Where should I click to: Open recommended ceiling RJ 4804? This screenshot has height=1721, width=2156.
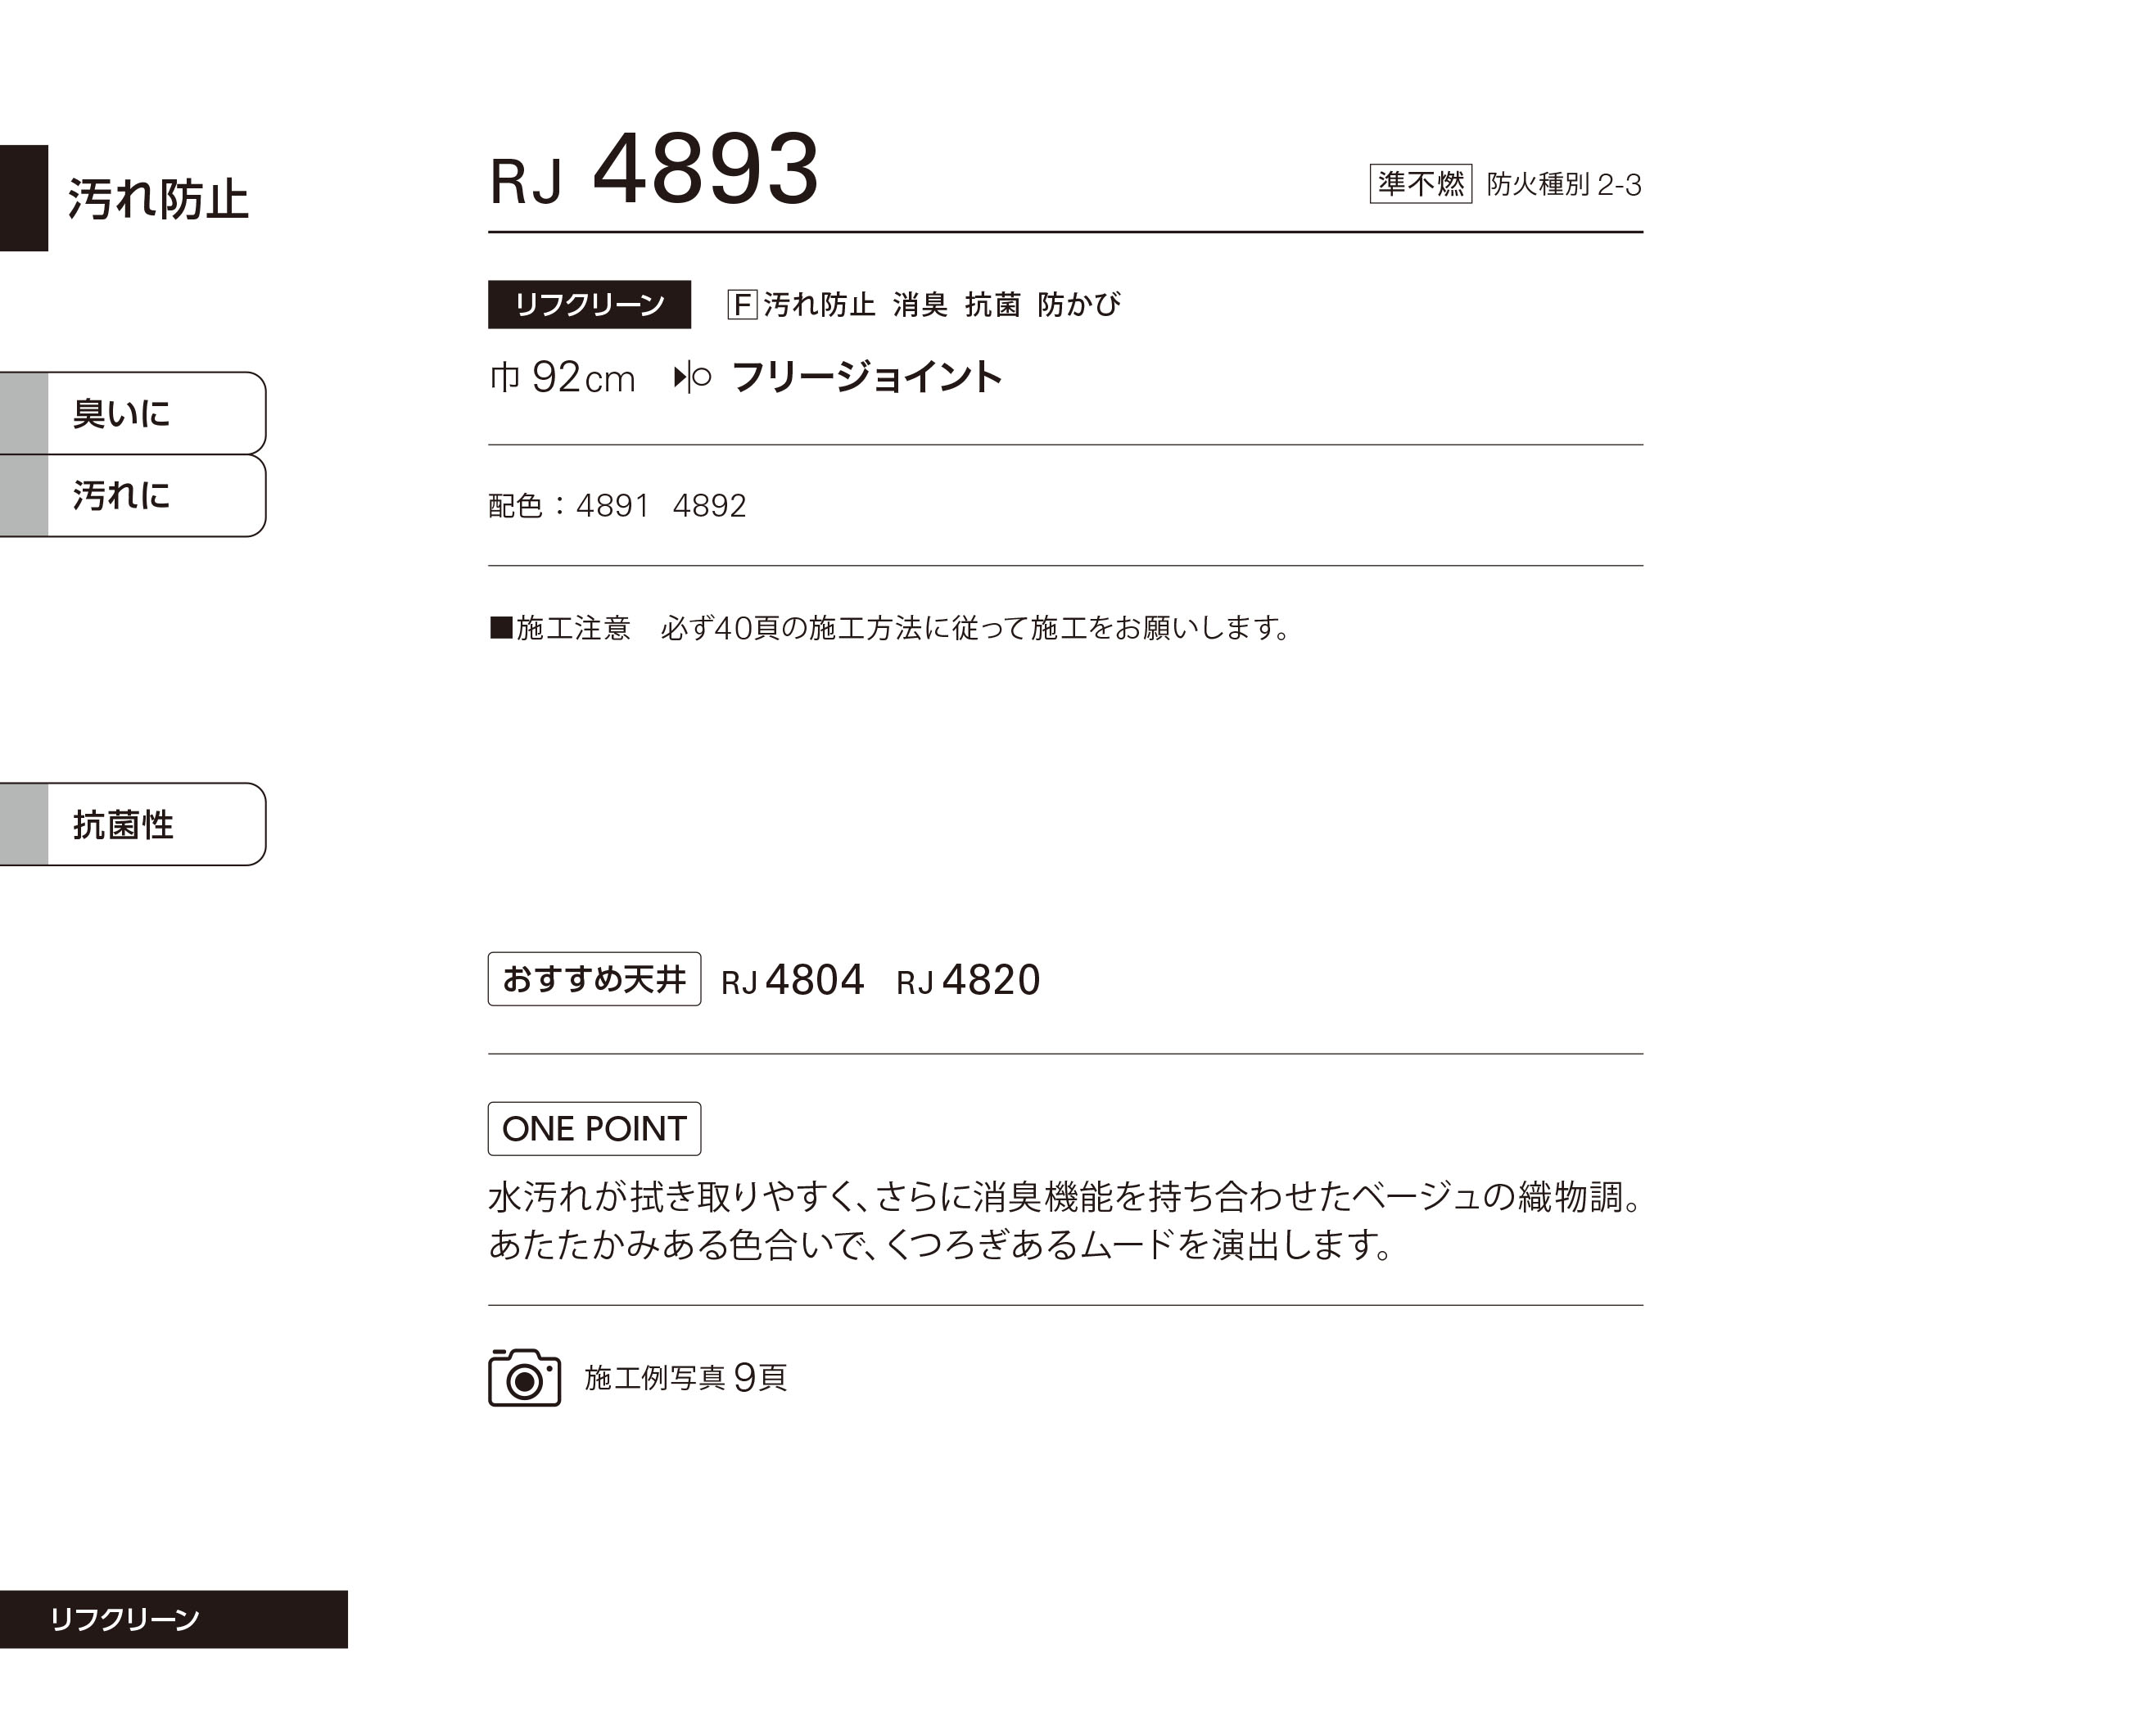click(792, 980)
